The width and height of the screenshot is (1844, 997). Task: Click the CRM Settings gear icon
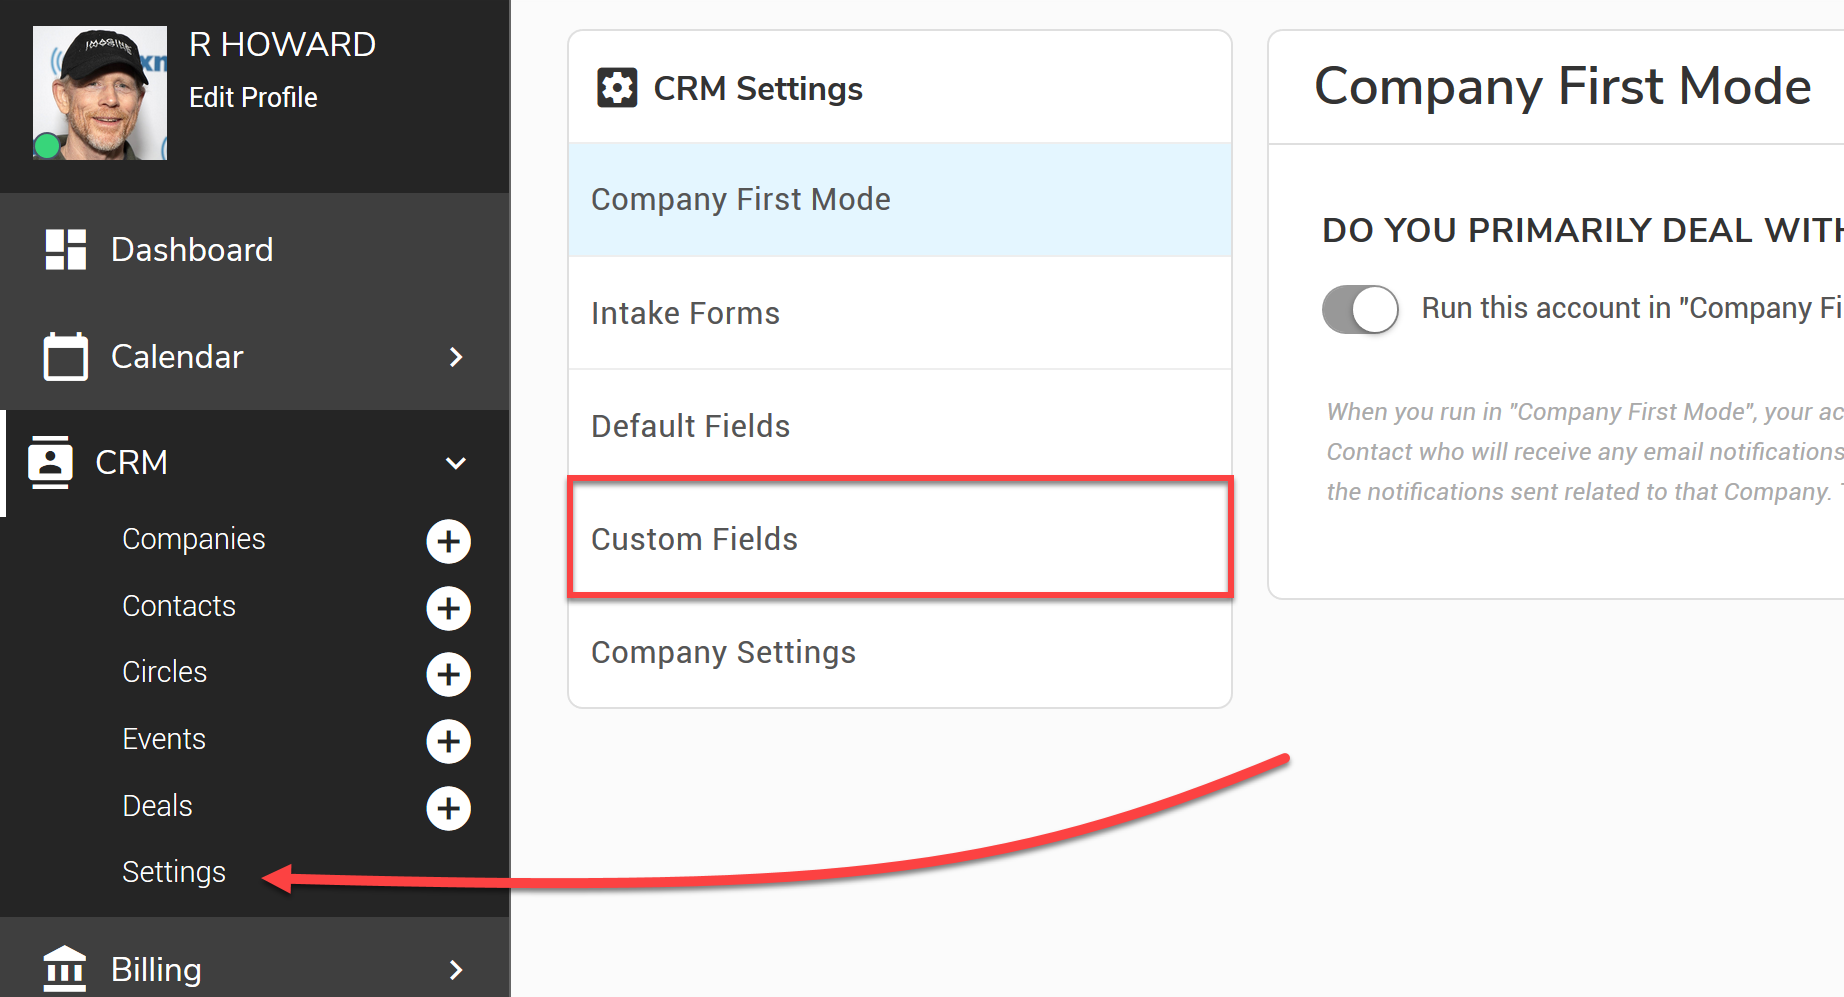(617, 87)
